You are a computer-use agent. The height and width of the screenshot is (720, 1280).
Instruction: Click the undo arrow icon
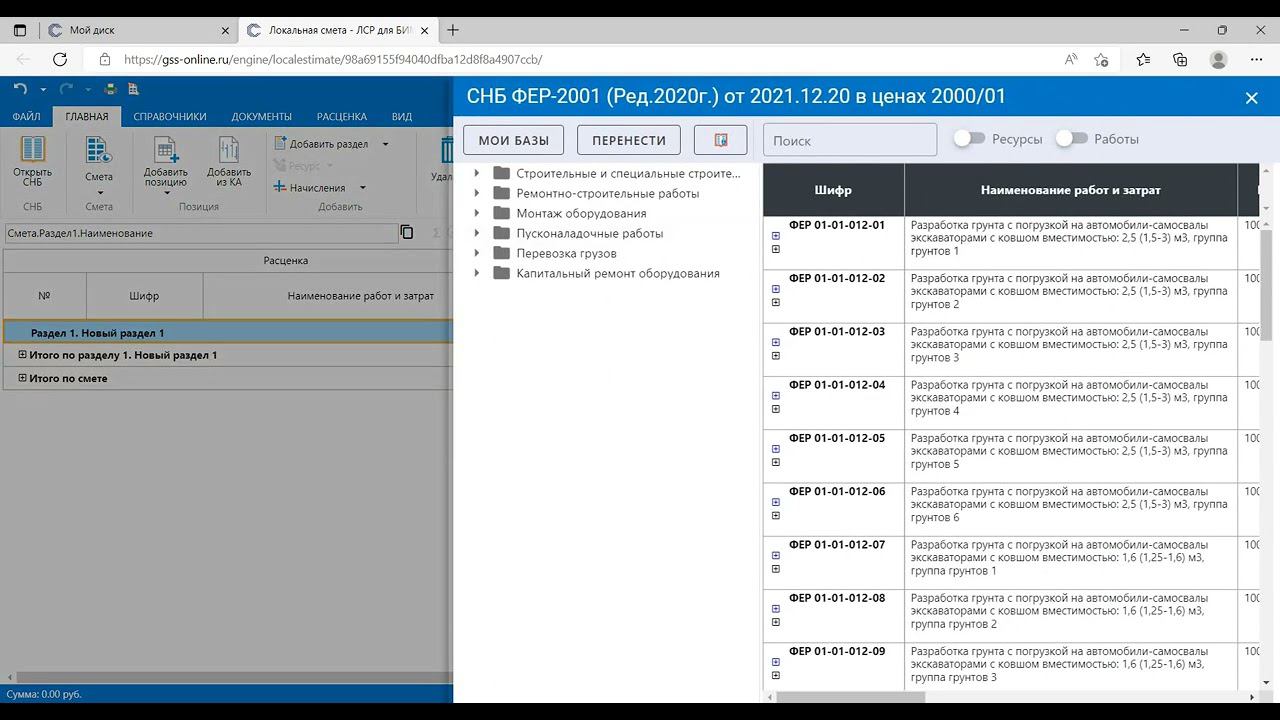click(x=20, y=89)
